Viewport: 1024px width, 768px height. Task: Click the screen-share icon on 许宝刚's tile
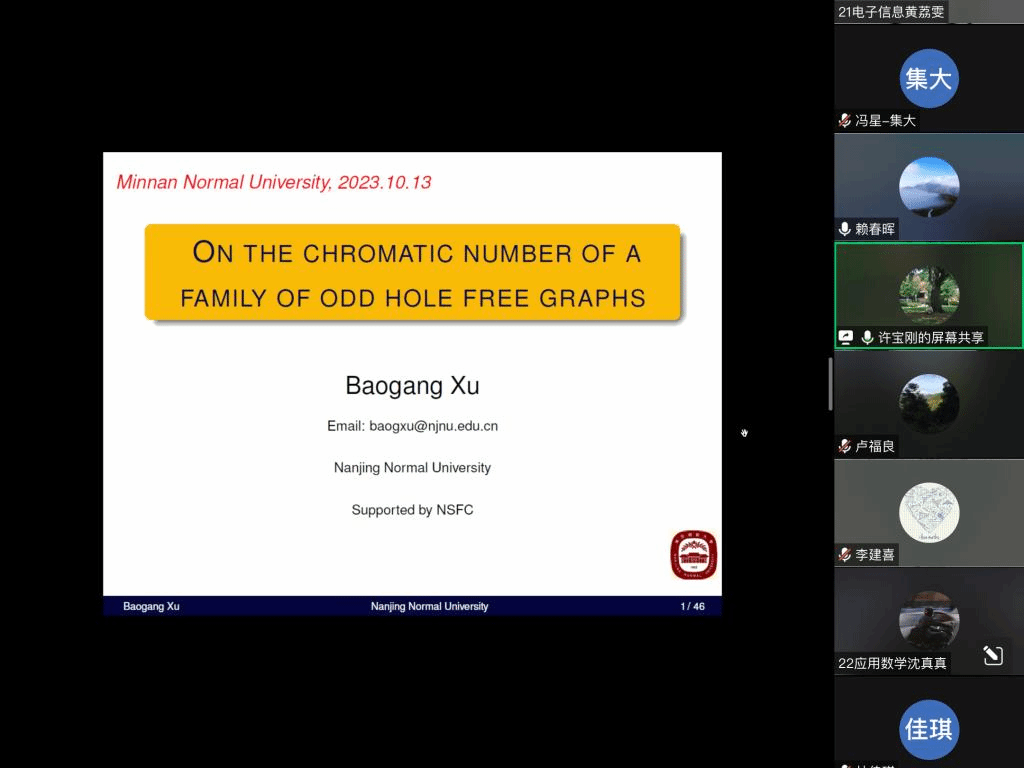[846, 338]
